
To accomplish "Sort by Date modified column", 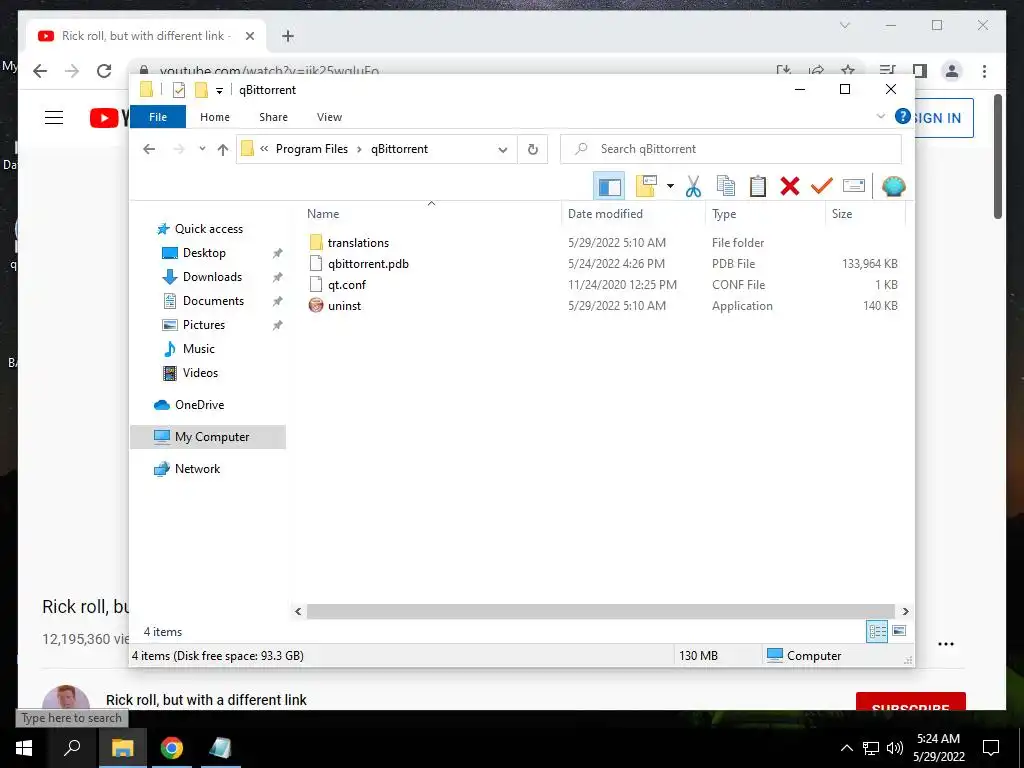I will tap(605, 214).
